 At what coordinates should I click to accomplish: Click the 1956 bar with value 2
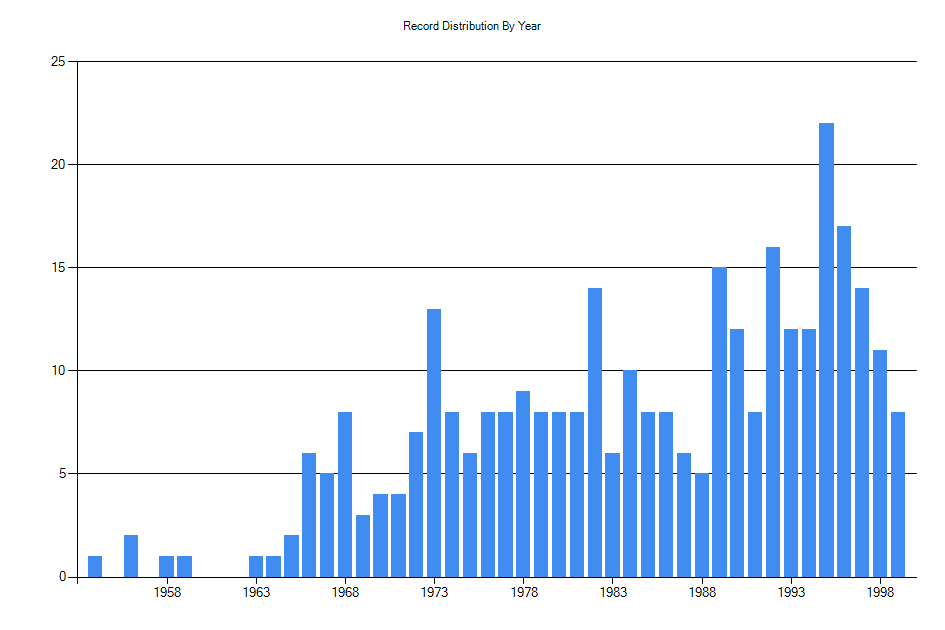point(131,556)
